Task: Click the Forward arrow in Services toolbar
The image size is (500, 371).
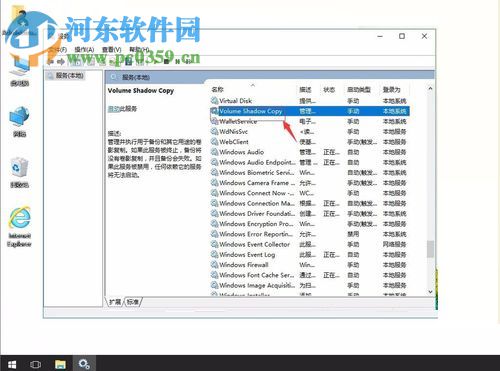Action: (61, 62)
